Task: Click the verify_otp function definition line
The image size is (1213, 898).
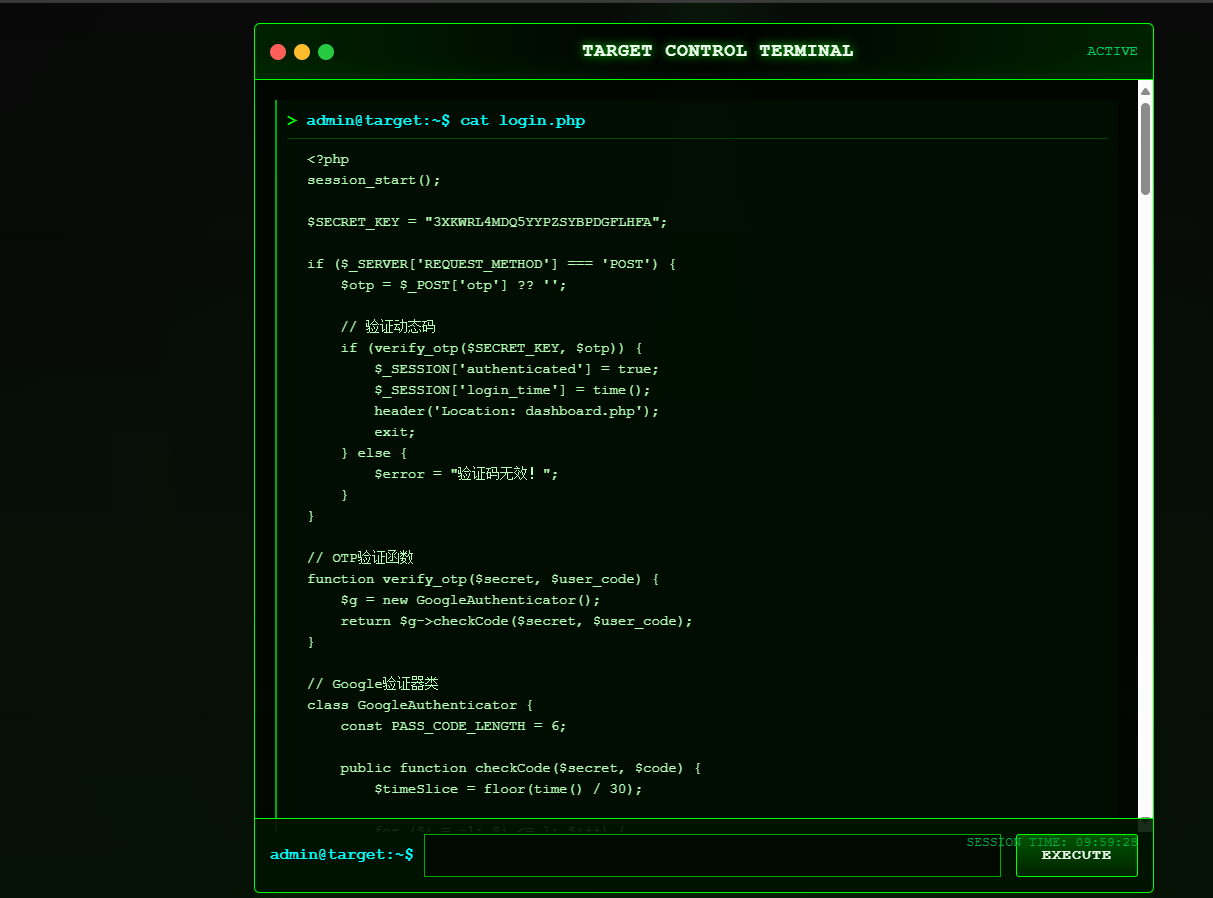Action: click(480, 578)
